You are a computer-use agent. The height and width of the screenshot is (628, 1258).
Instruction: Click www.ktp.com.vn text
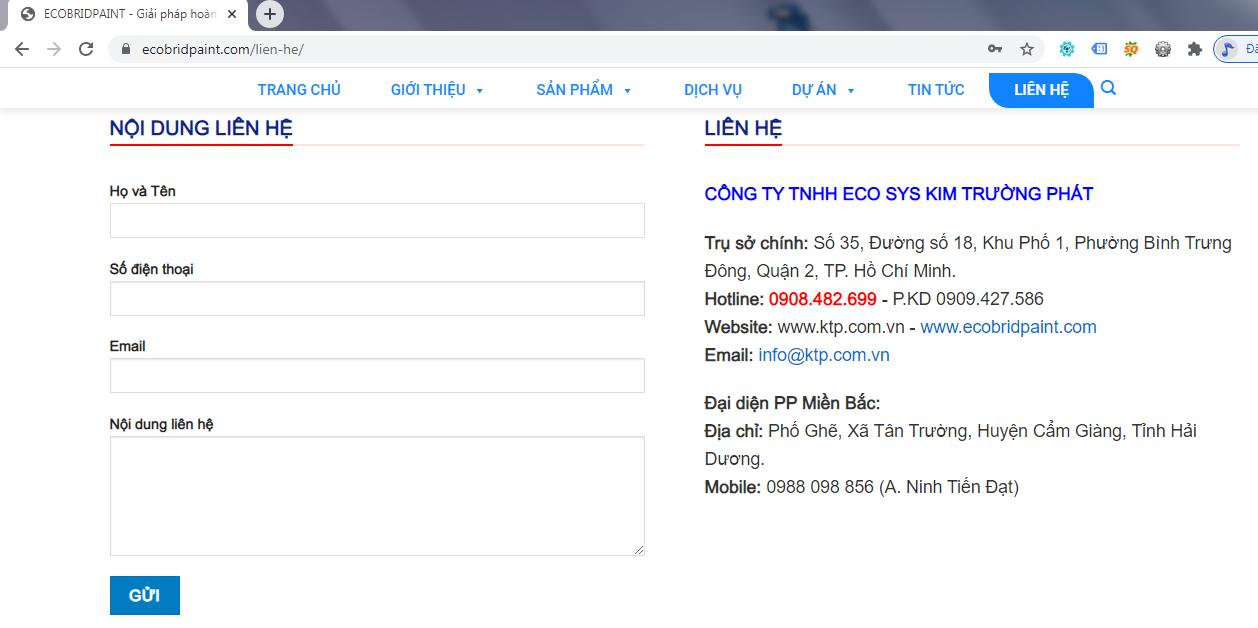[841, 327]
